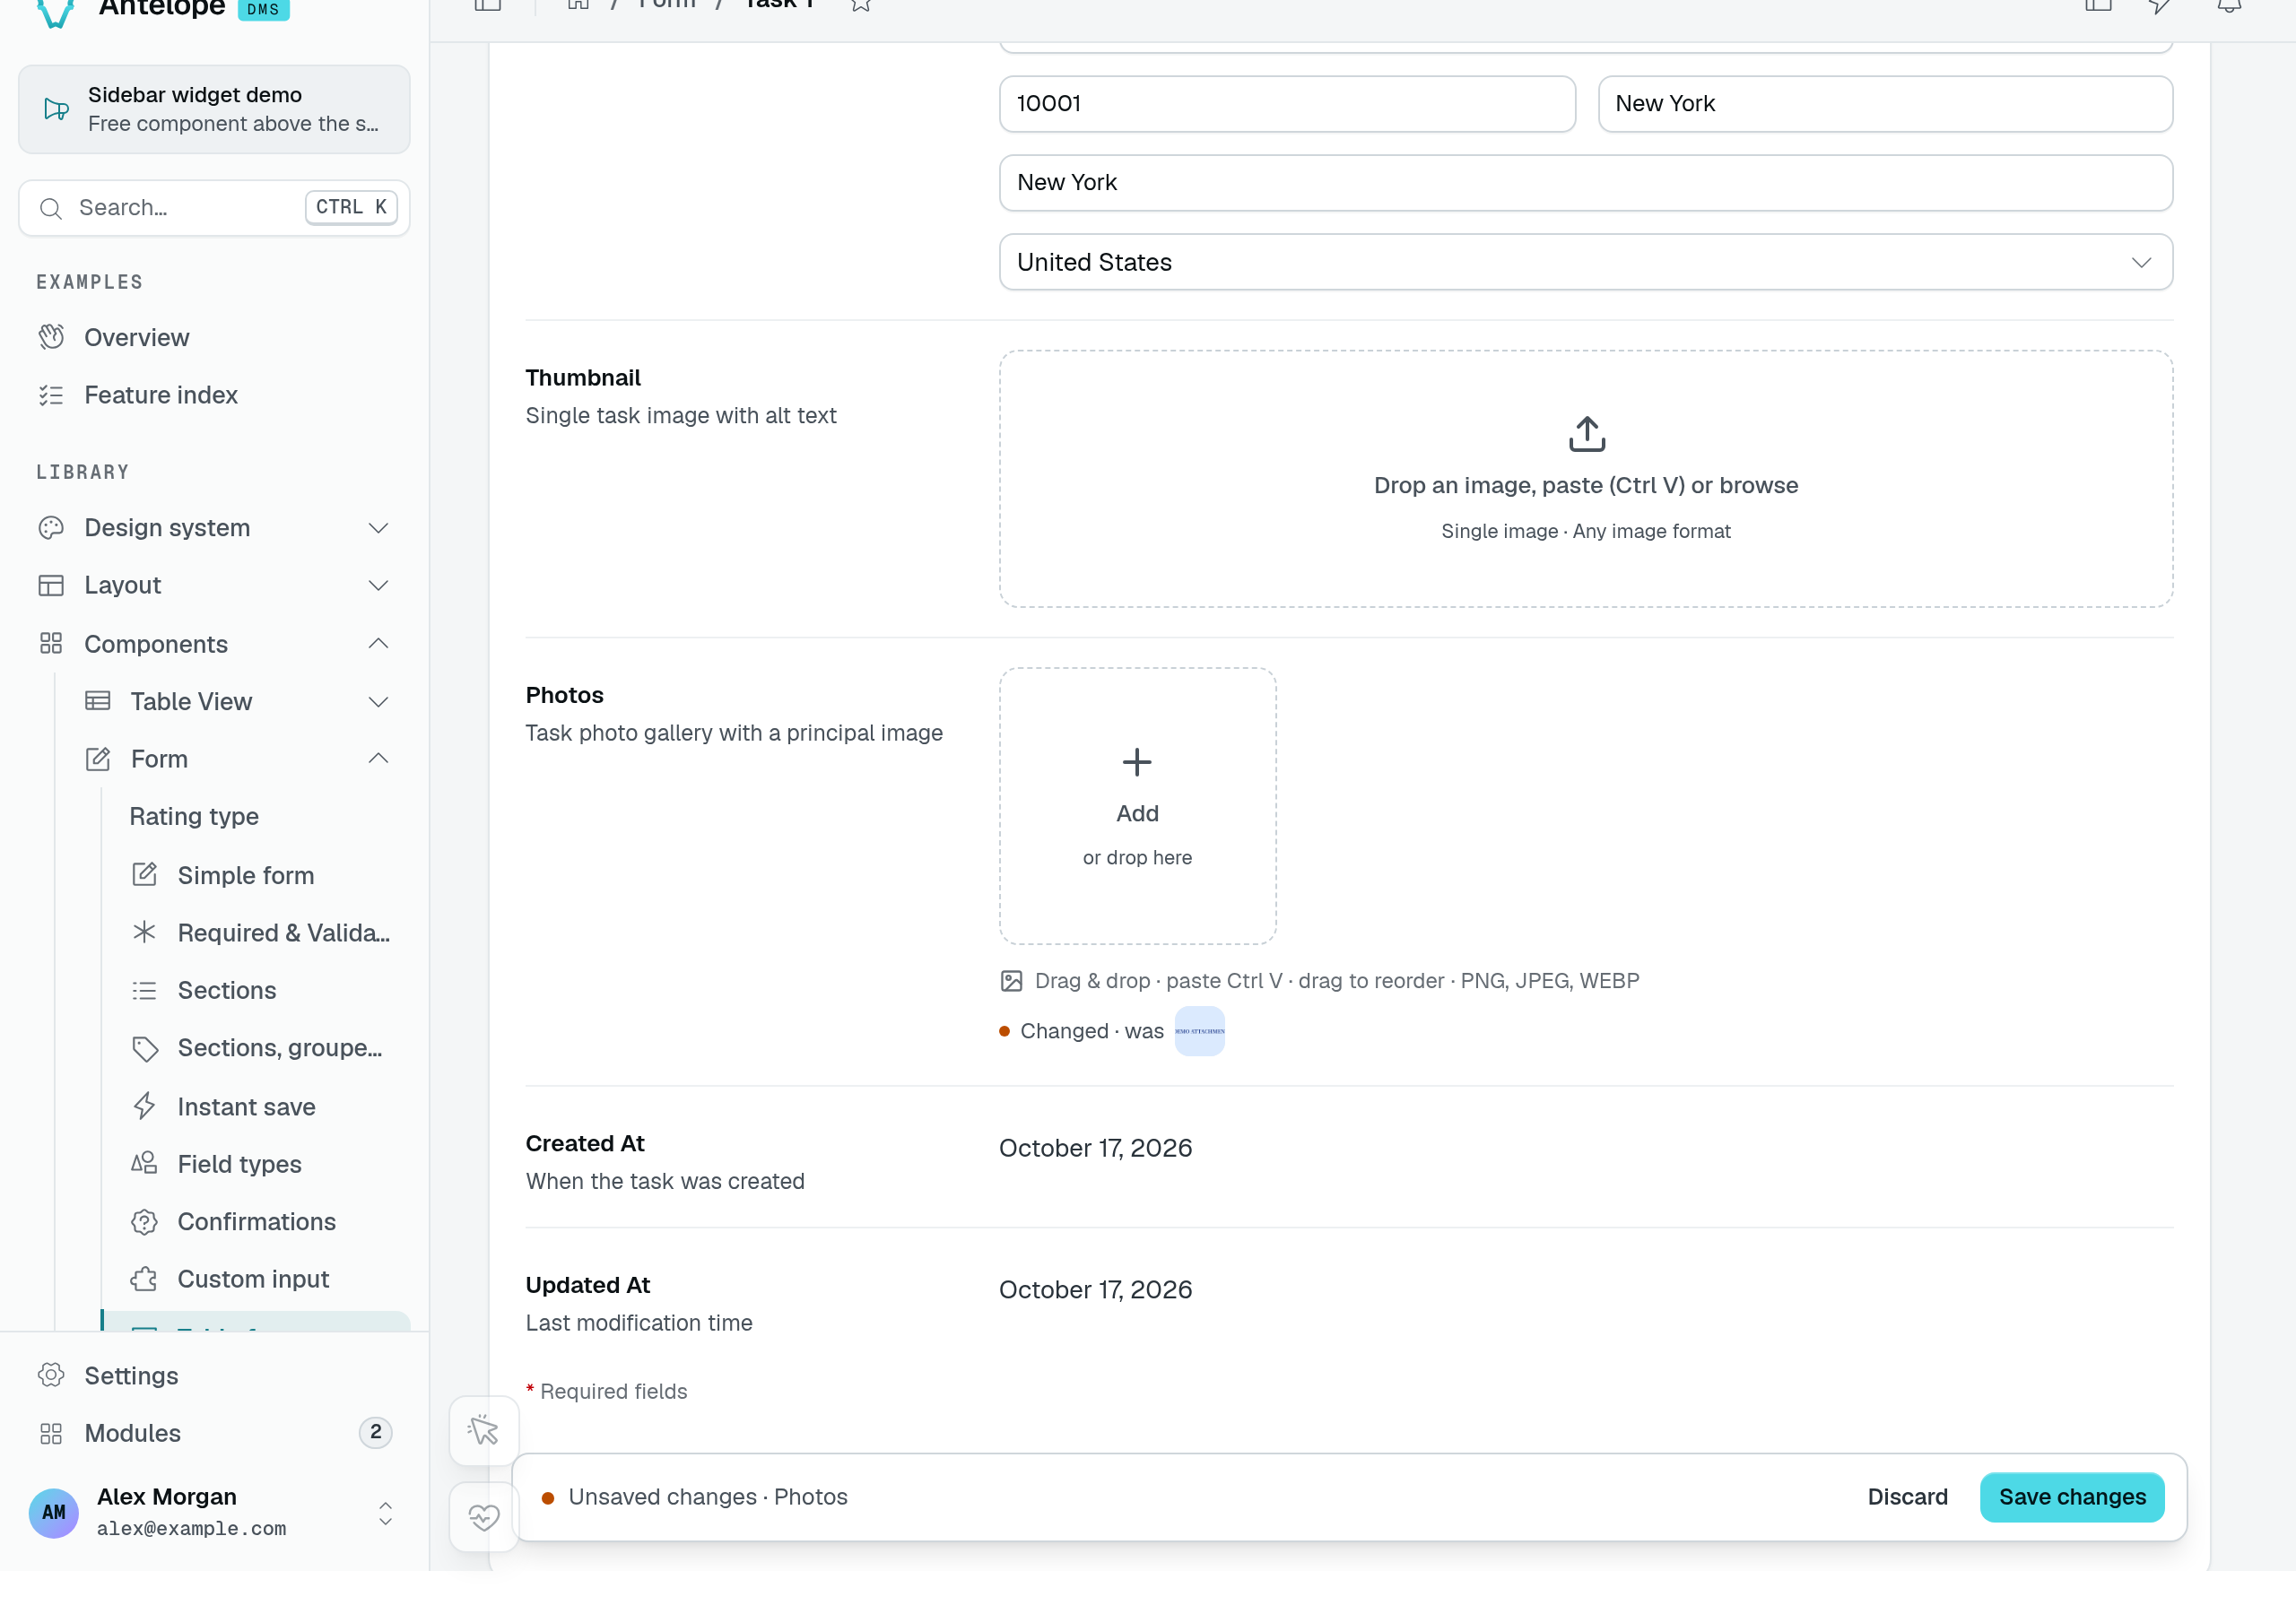The height and width of the screenshot is (1614, 2296).
Task: Click previous photo thumbnail next to Changed
Action: (x=1199, y=1031)
